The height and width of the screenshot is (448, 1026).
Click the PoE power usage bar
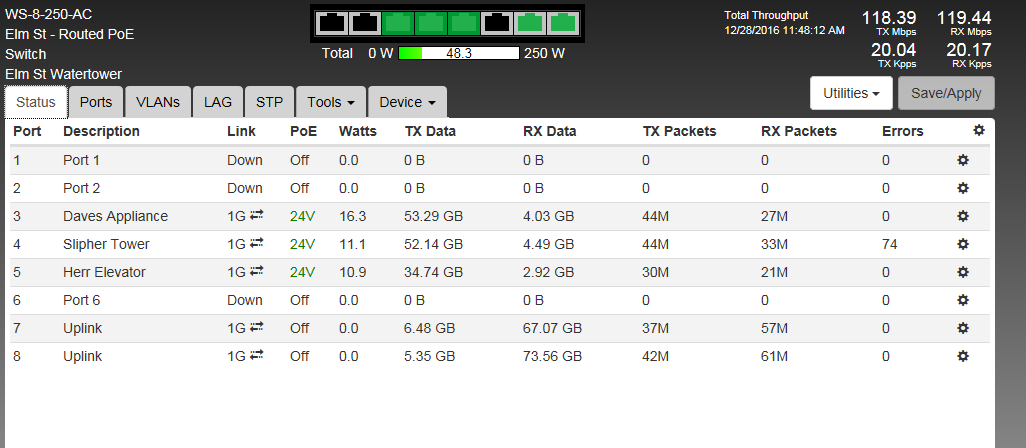tap(458, 53)
